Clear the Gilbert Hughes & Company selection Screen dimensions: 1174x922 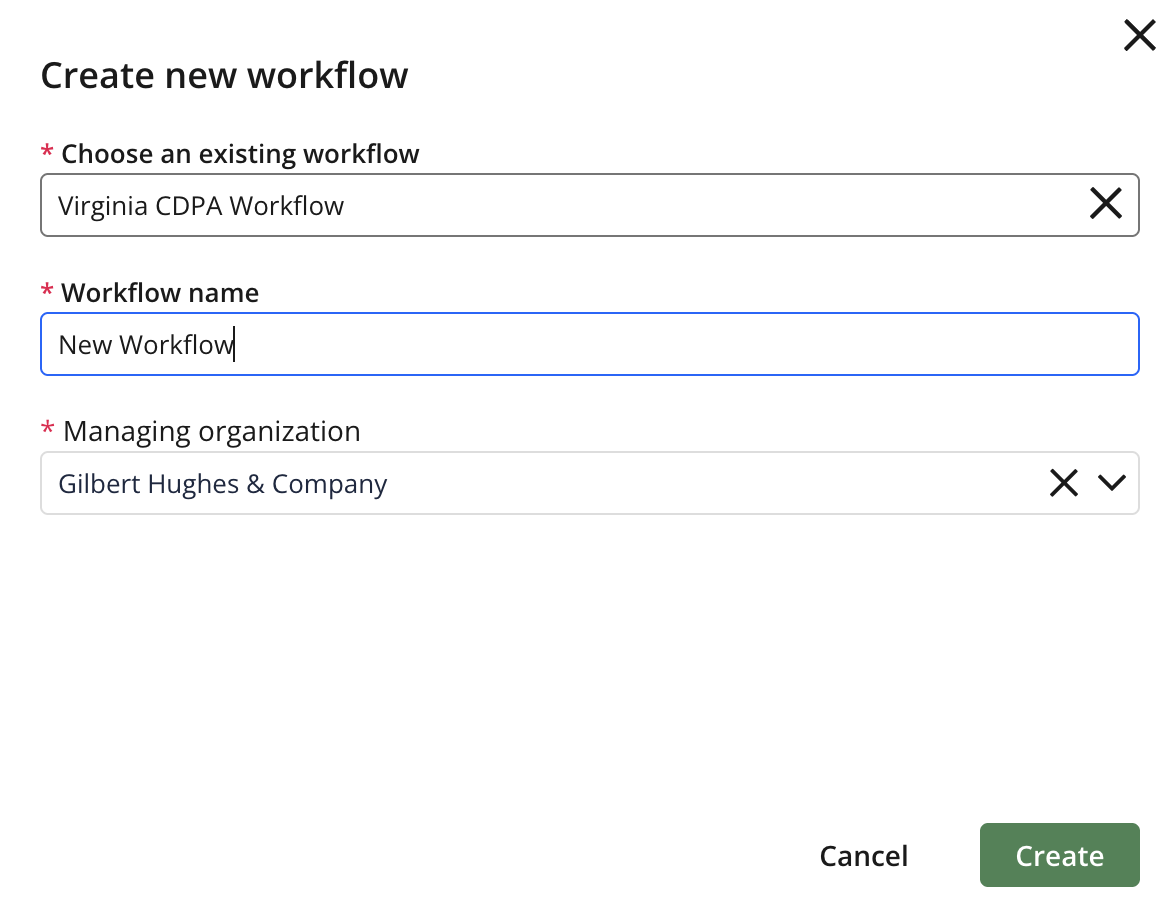tap(1063, 483)
